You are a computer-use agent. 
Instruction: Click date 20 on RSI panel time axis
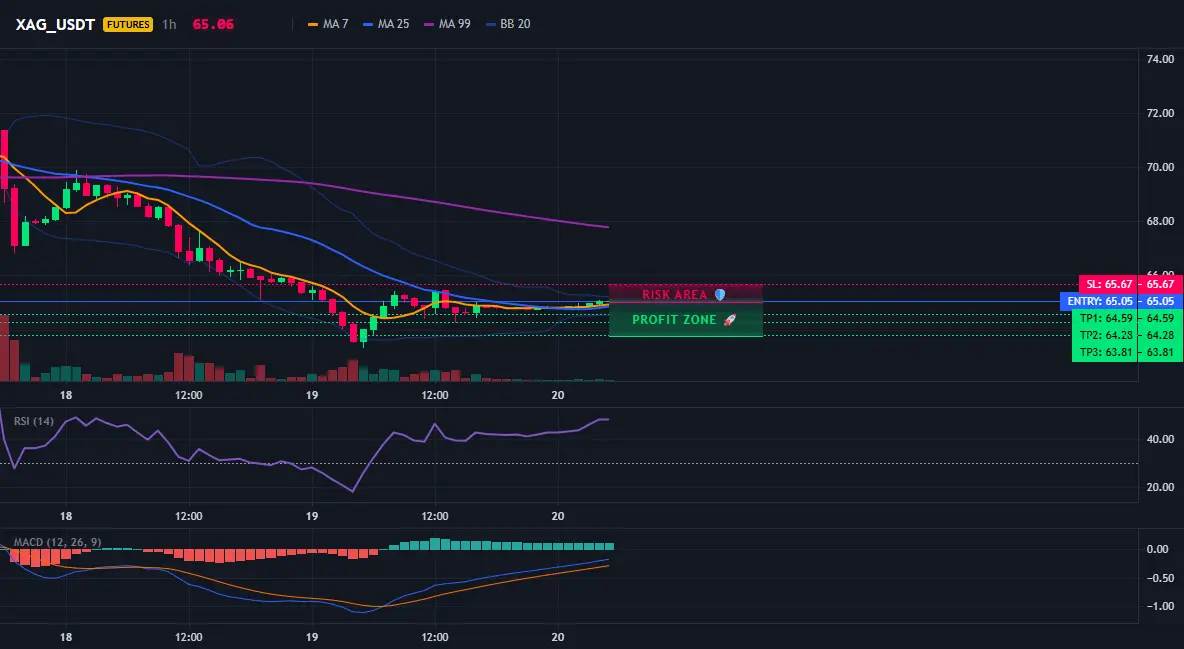pyautogui.click(x=558, y=516)
